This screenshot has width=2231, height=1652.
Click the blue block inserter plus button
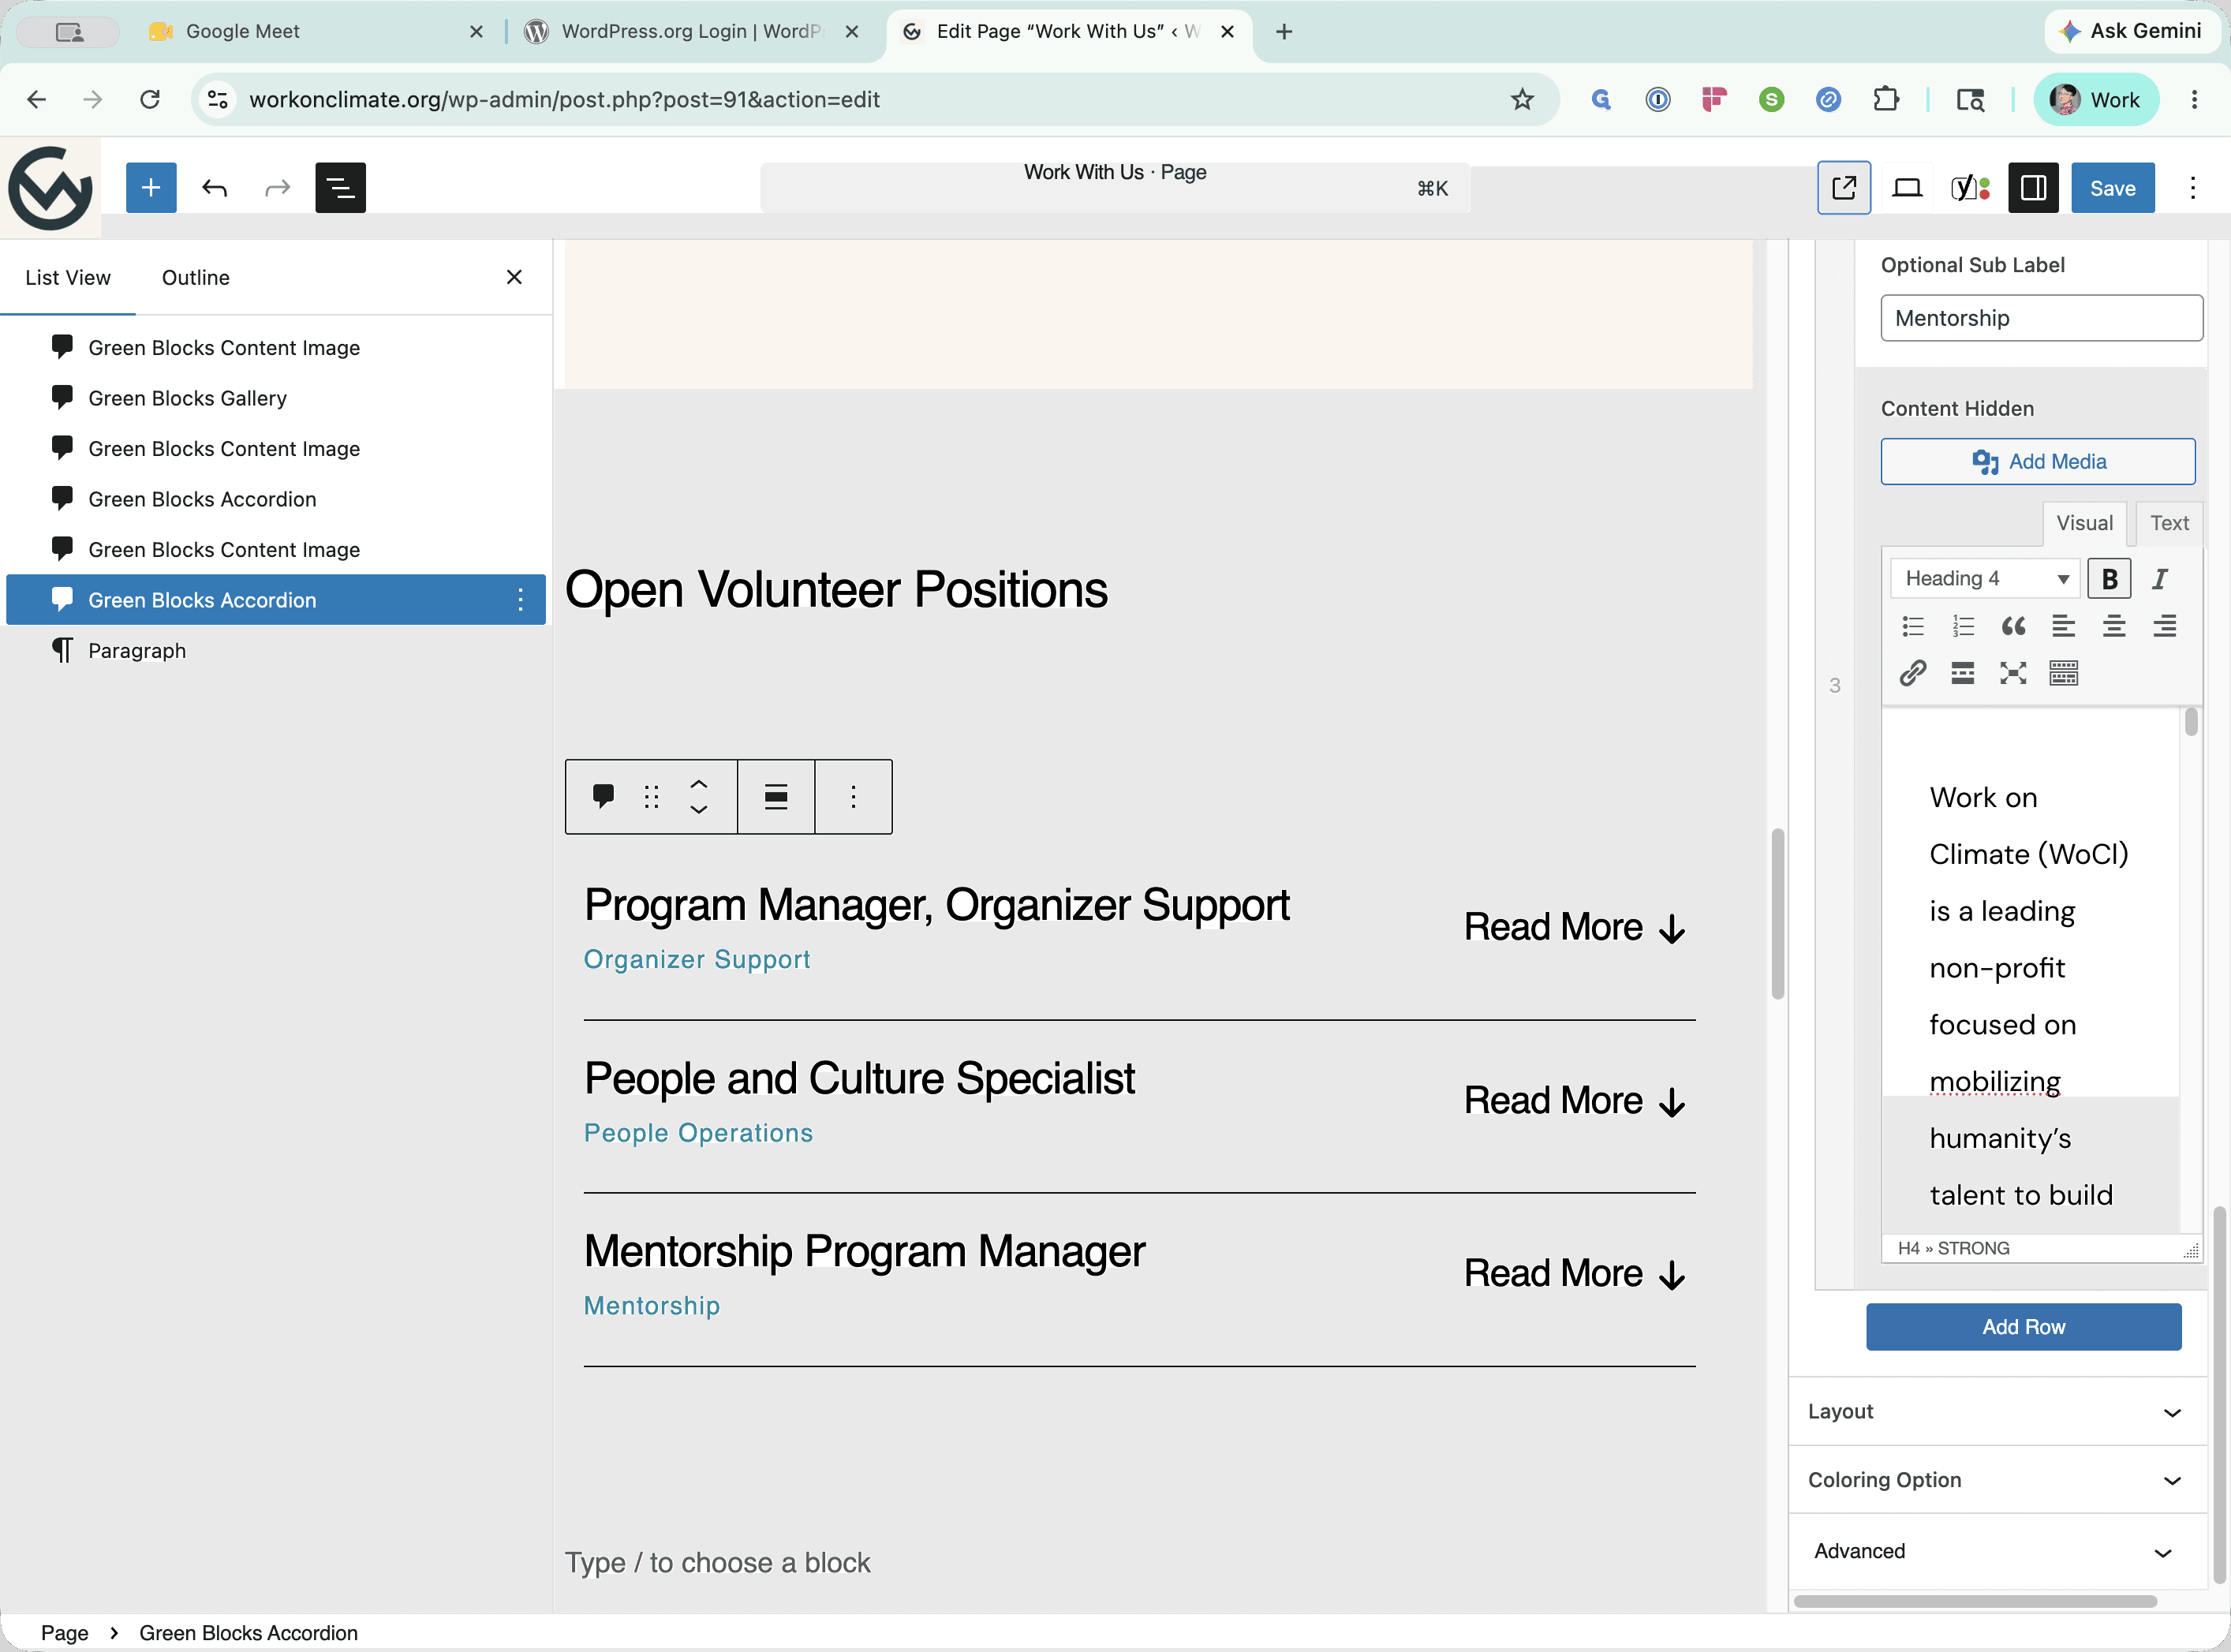click(x=151, y=187)
